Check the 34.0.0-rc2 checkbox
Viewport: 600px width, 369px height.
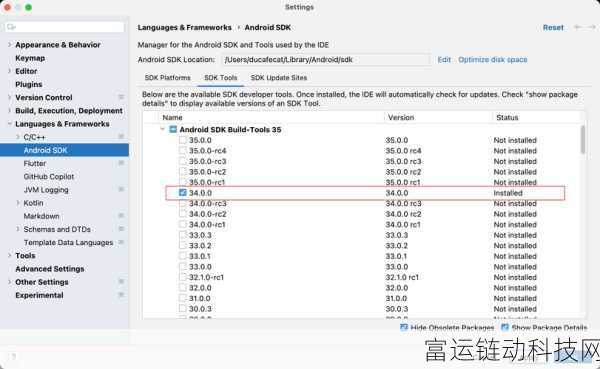183,214
